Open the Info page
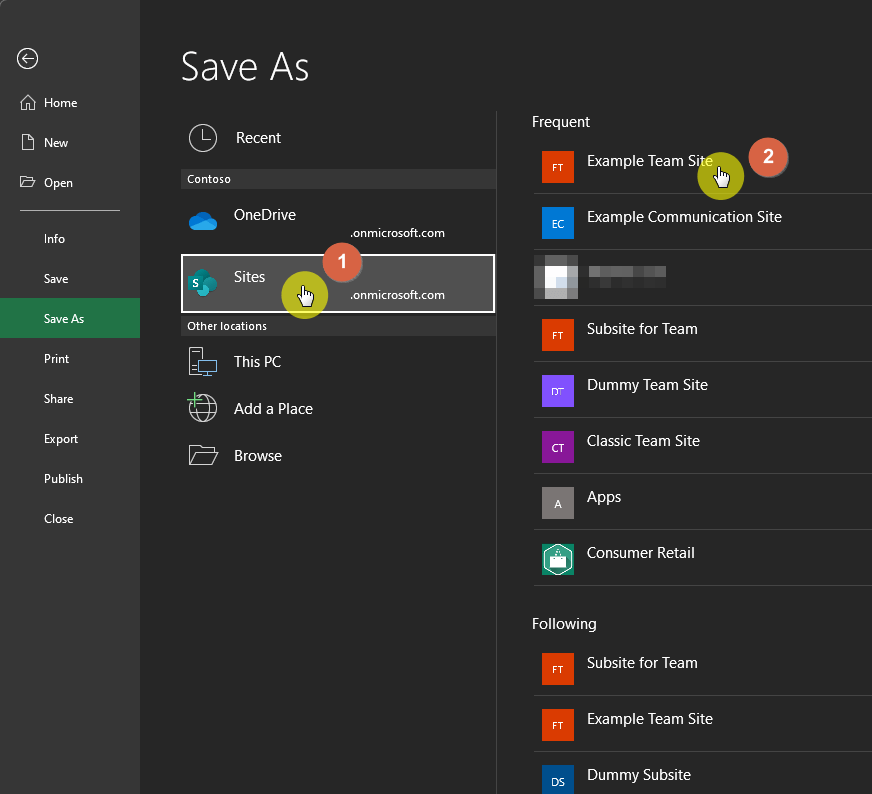This screenshot has width=872, height=794. point(70,239)
